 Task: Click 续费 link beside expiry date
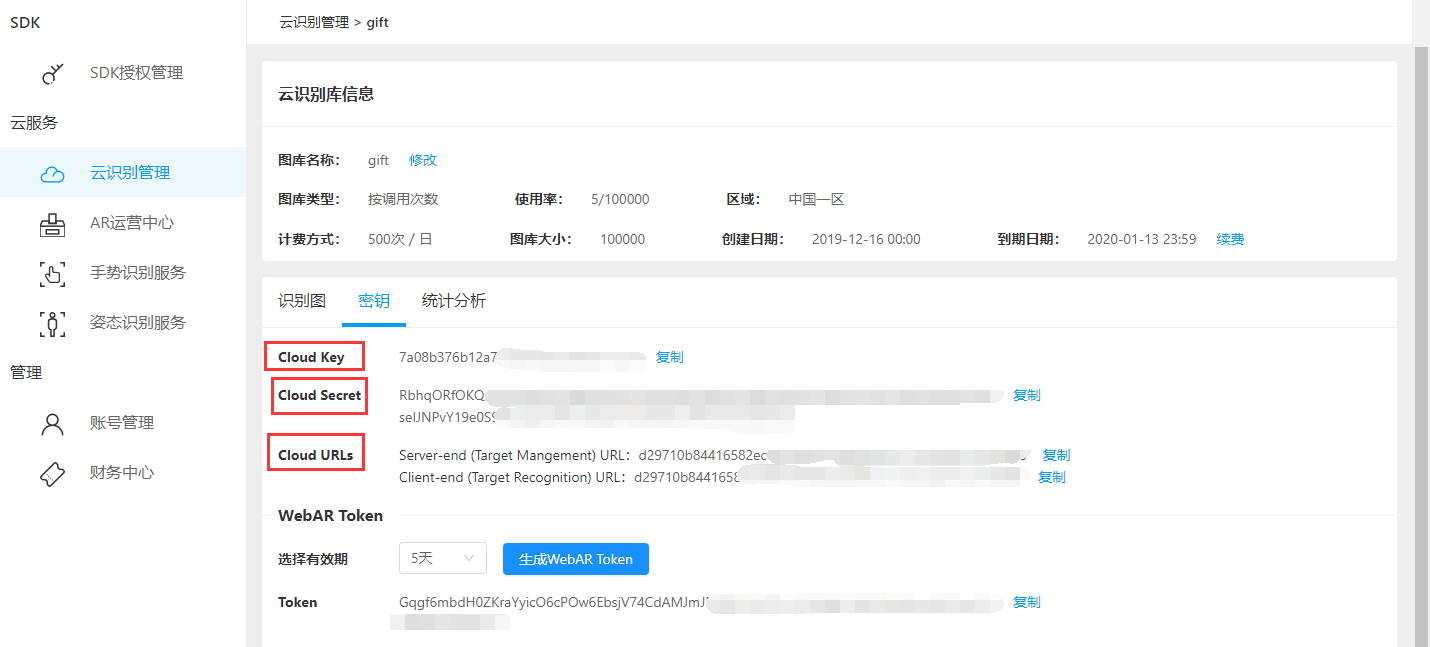point(1231,239)
